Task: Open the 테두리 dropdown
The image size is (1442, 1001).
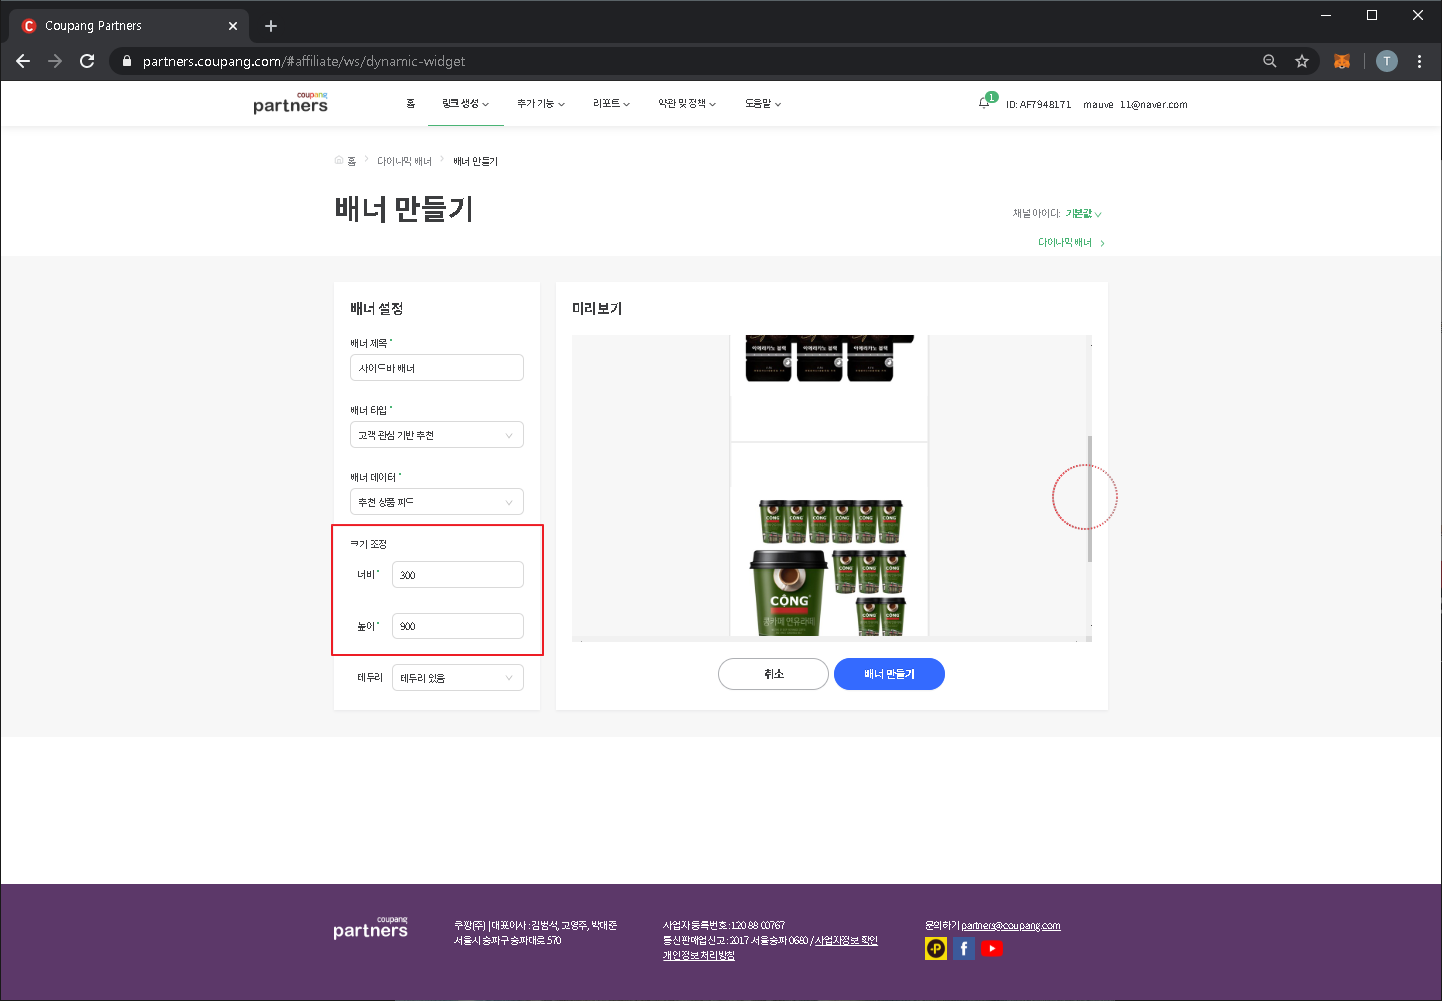Action: [458, 678]
